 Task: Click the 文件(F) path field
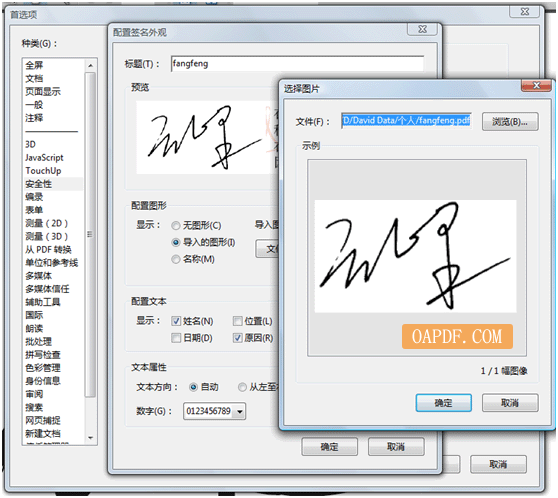[406, 121]
